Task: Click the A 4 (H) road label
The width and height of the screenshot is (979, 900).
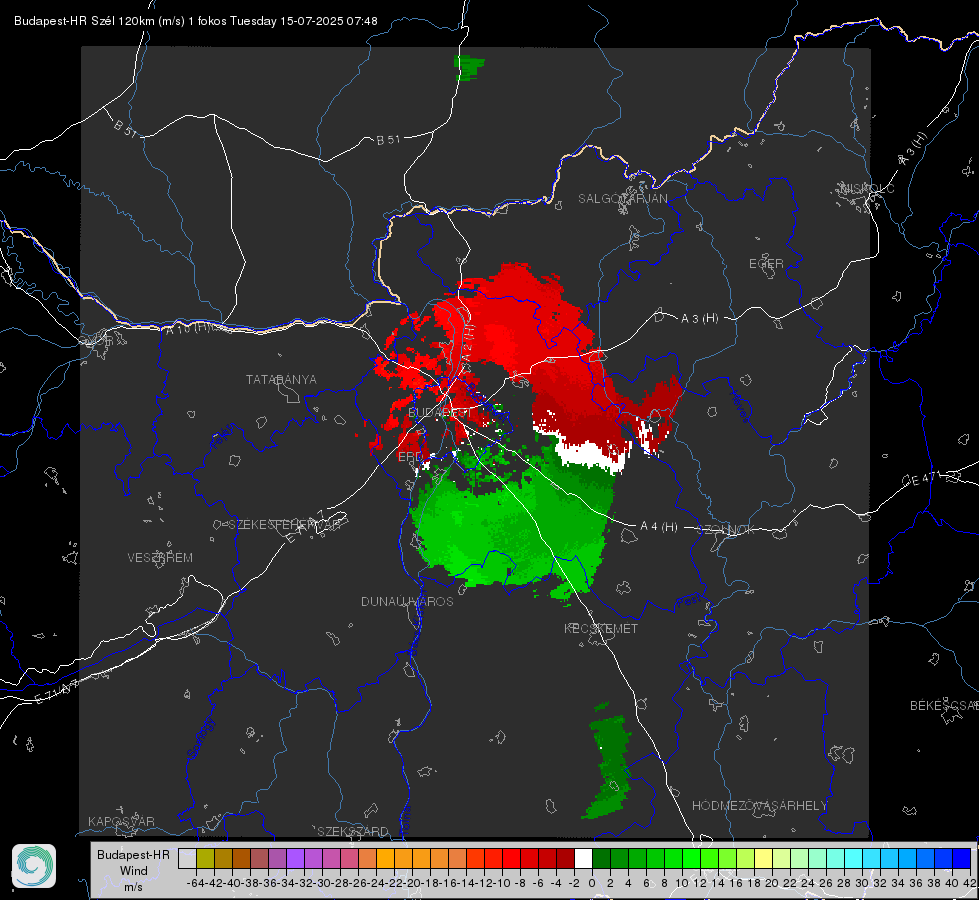Action: pyautogui.click(x=659, y=527)
